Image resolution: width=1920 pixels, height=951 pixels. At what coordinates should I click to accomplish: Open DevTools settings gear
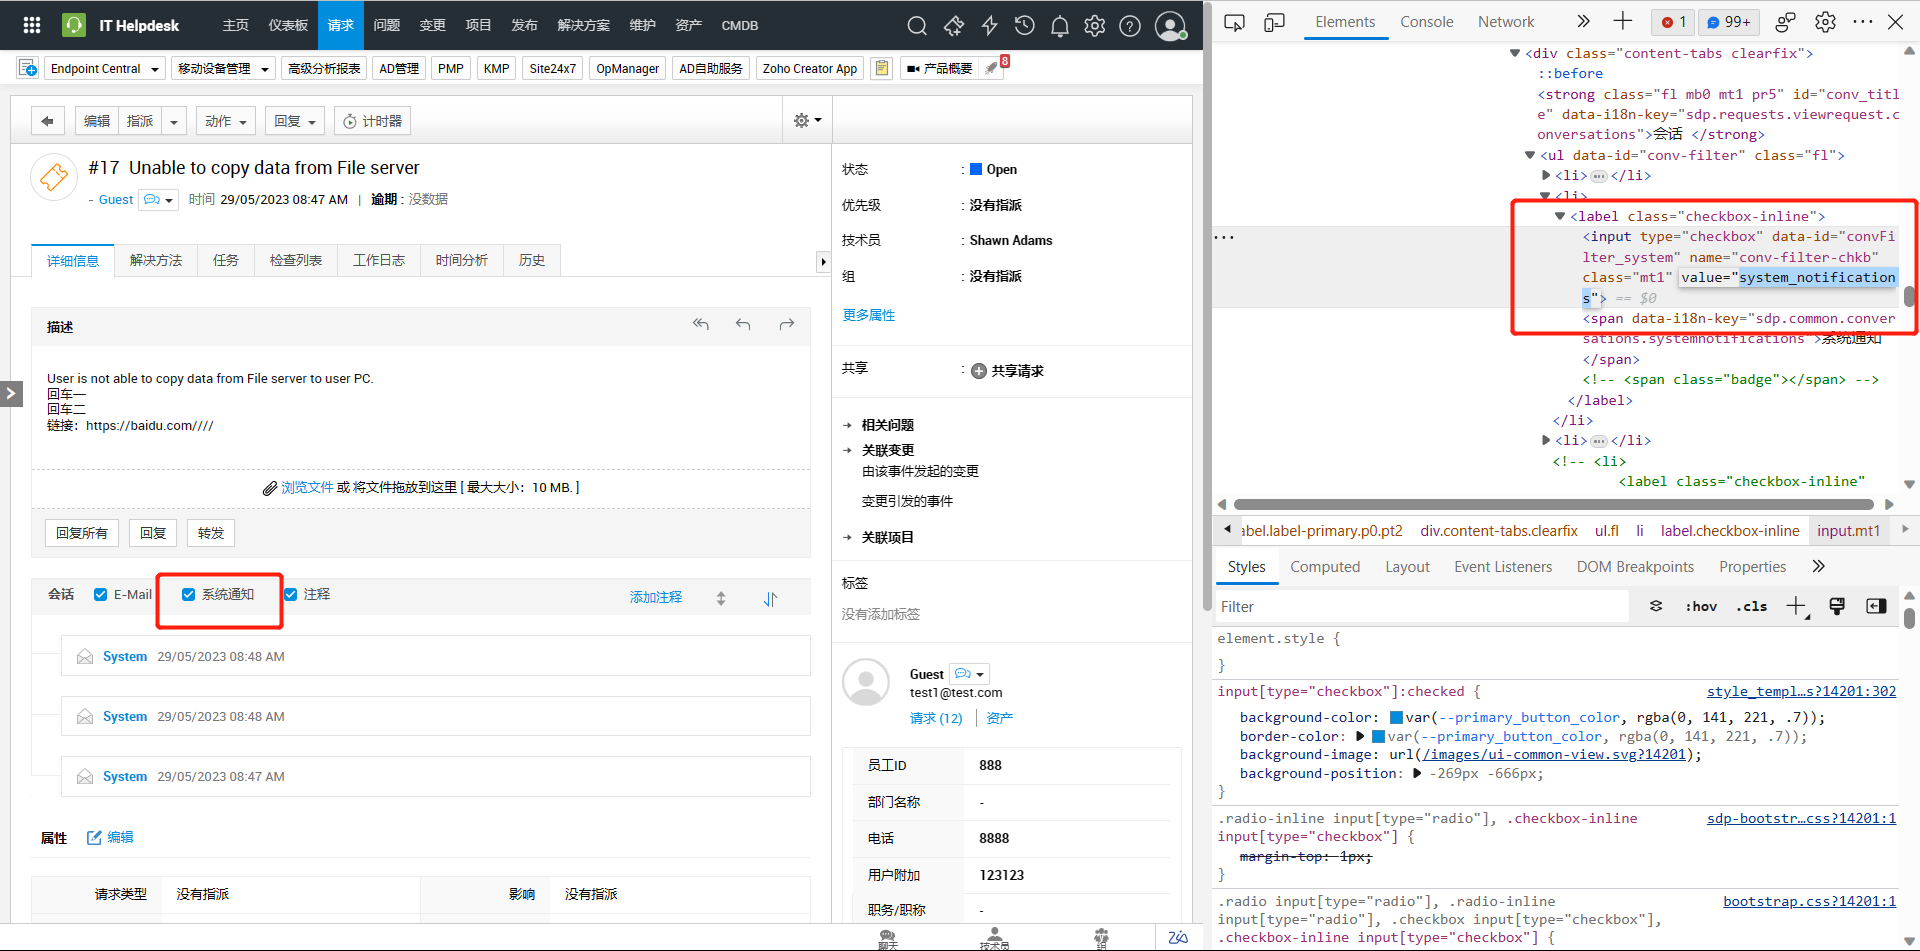tap(1825, 22)
